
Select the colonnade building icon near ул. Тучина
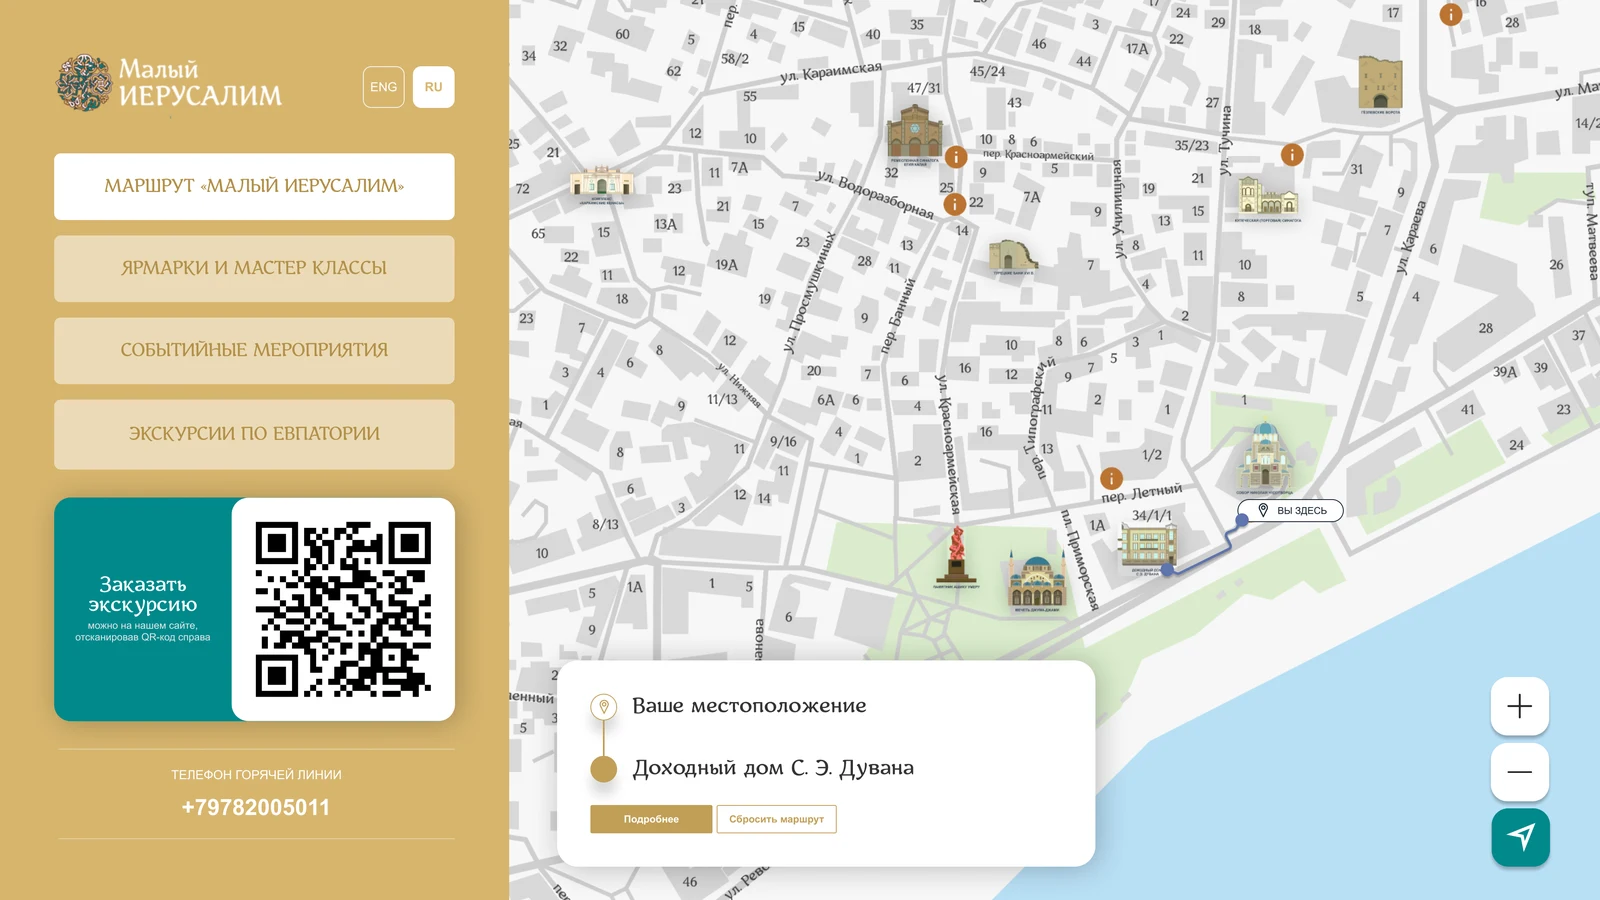tap(1267, 198)
